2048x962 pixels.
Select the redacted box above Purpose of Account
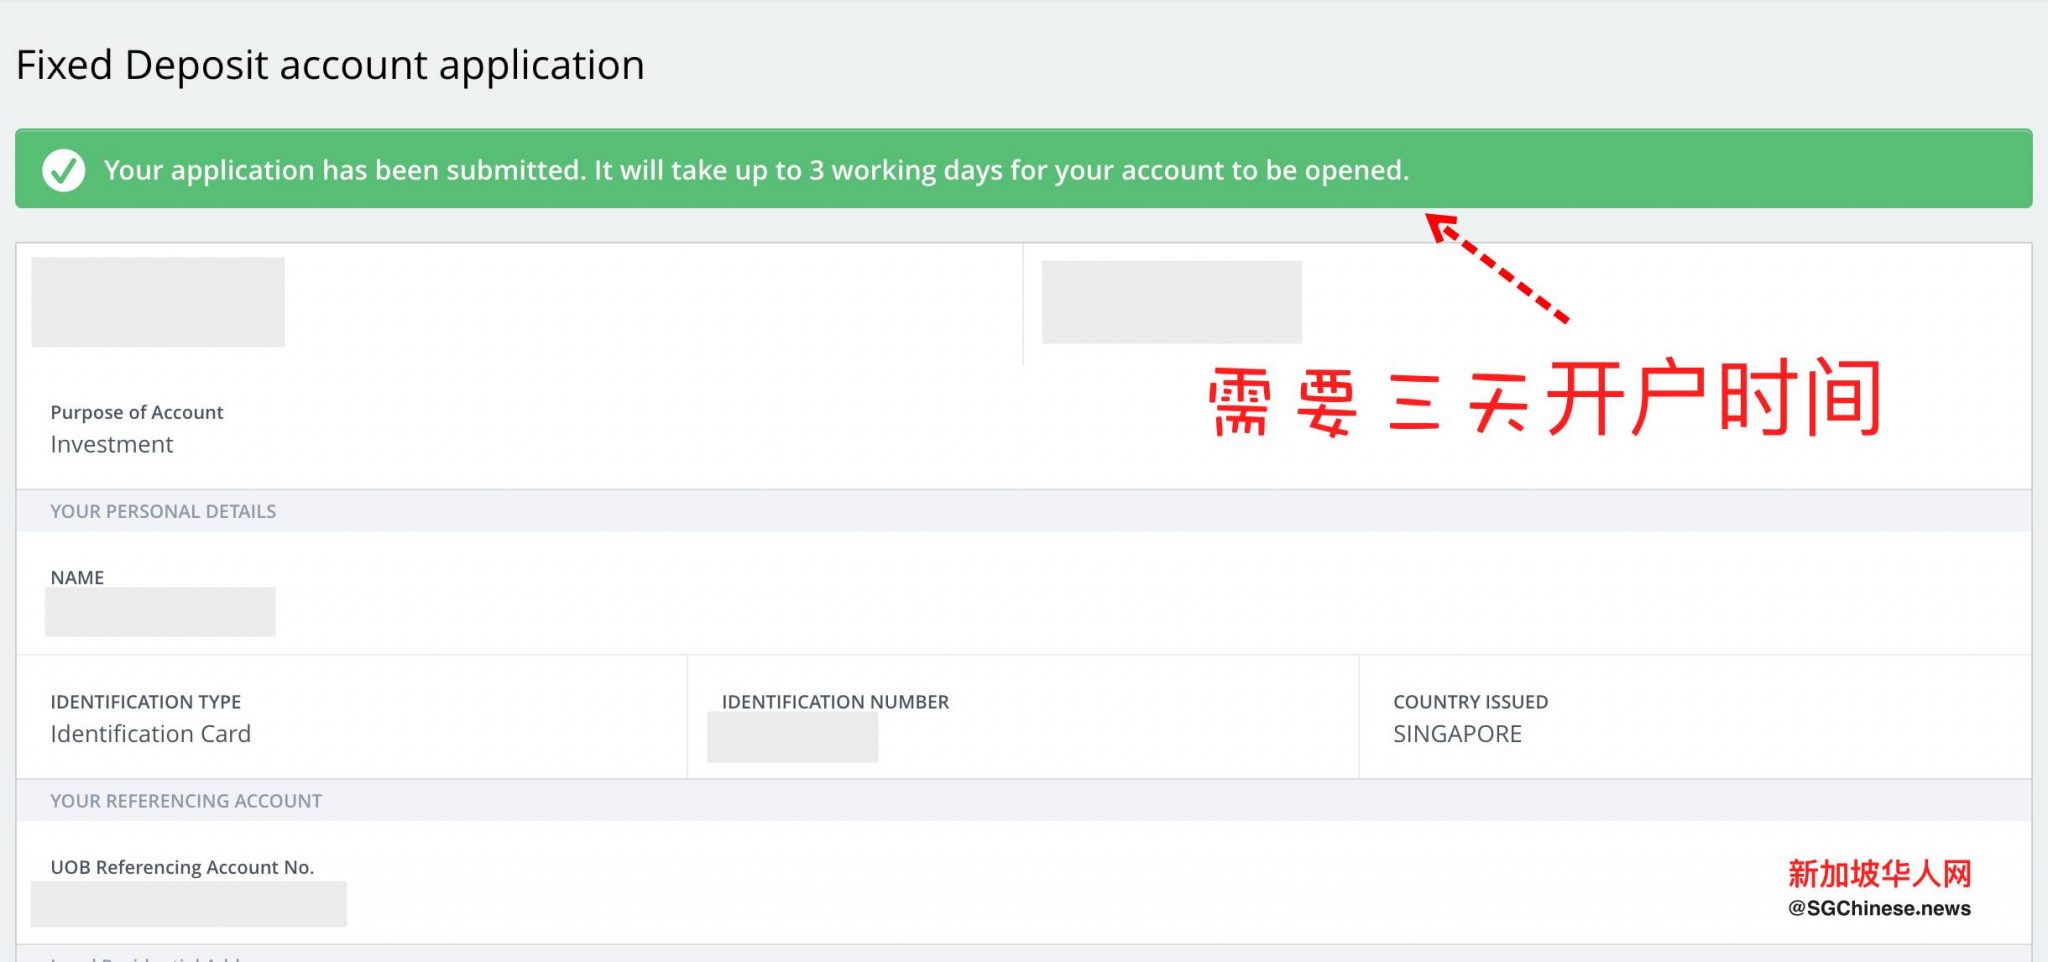pyautogui.click(x=158, y=302)
